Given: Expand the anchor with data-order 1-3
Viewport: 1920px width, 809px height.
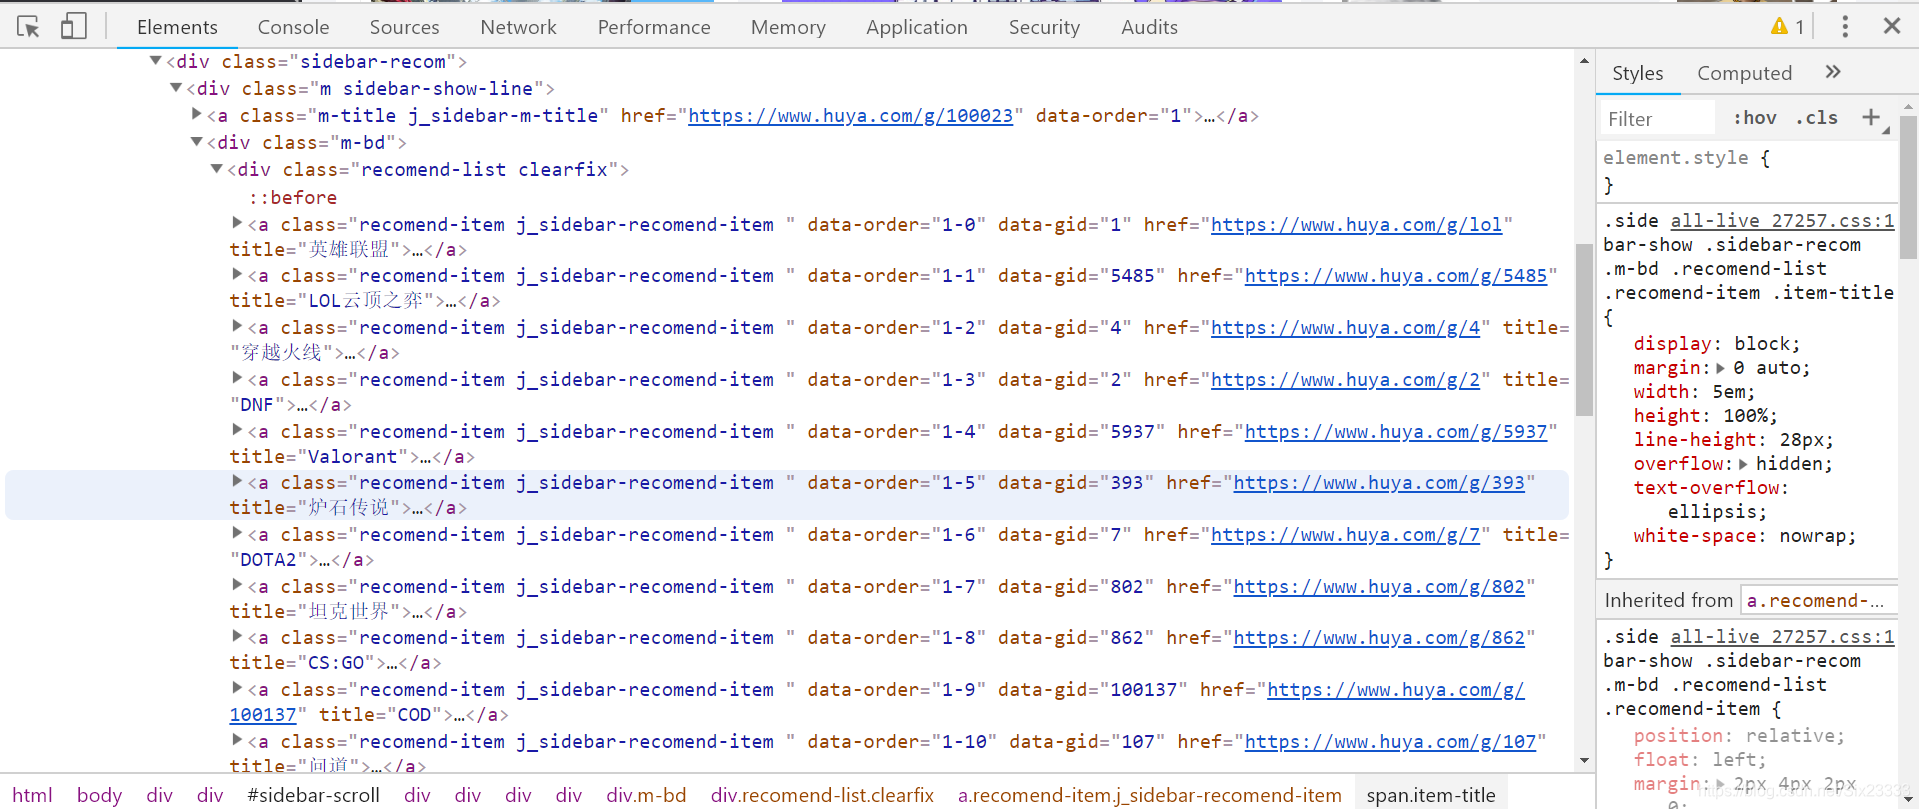Looking at the screenshot, I should (238, 377).
